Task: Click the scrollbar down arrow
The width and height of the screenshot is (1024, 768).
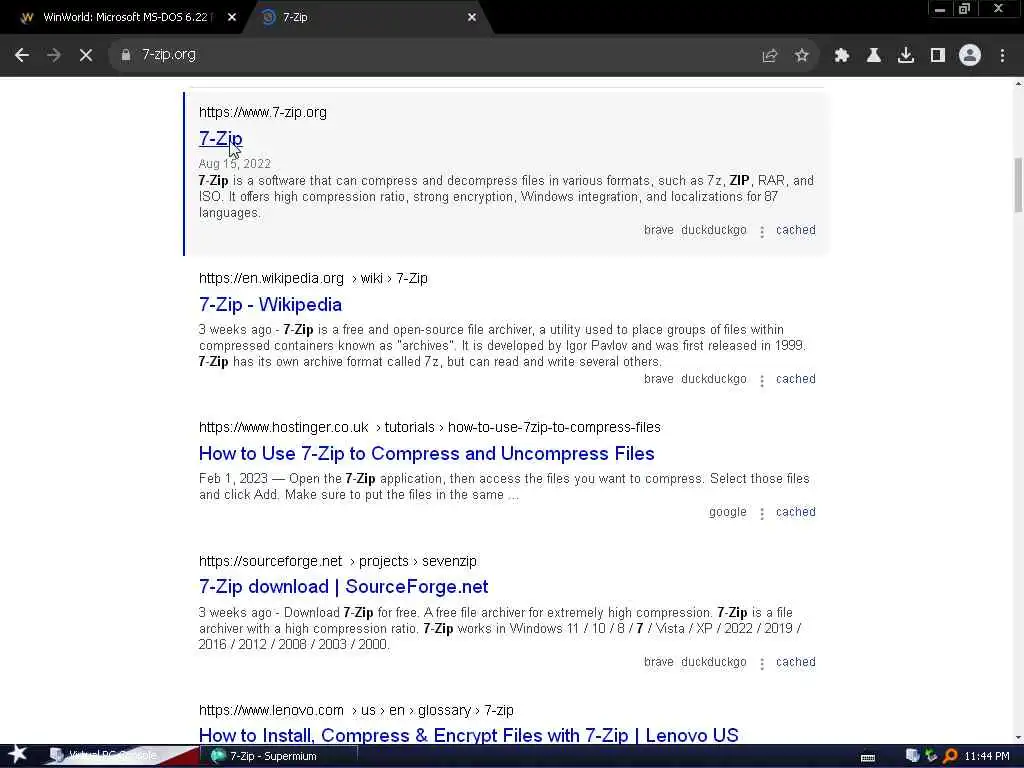Action: (1018, 738)
